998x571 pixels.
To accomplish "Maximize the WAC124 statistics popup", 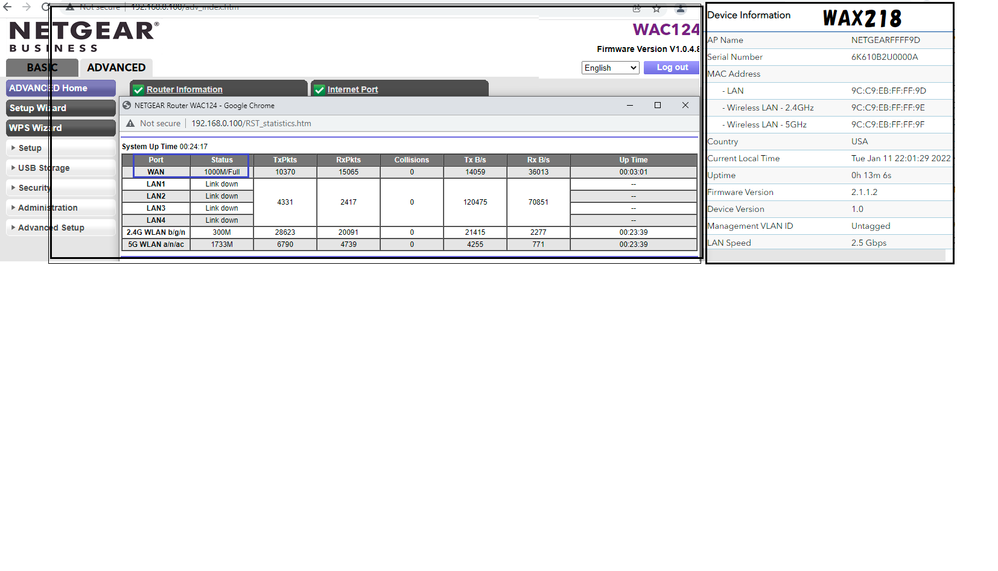I will click(x=657, y=106).
